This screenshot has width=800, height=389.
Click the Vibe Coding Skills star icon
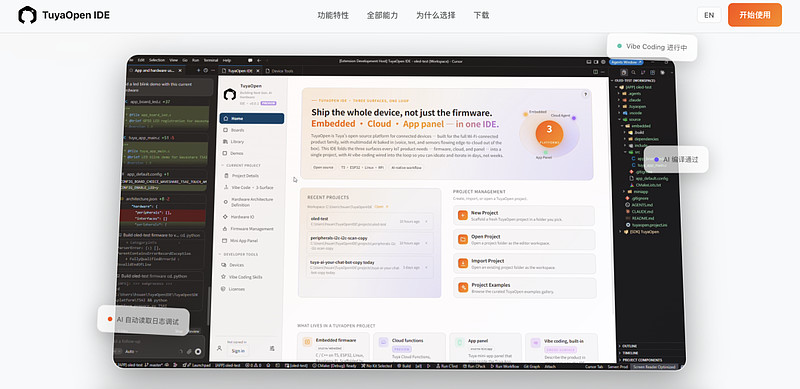coord(224,277)
